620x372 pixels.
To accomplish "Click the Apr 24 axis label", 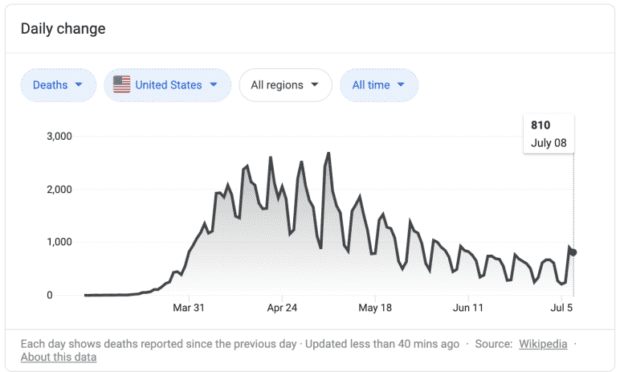I will pos(282,308).
